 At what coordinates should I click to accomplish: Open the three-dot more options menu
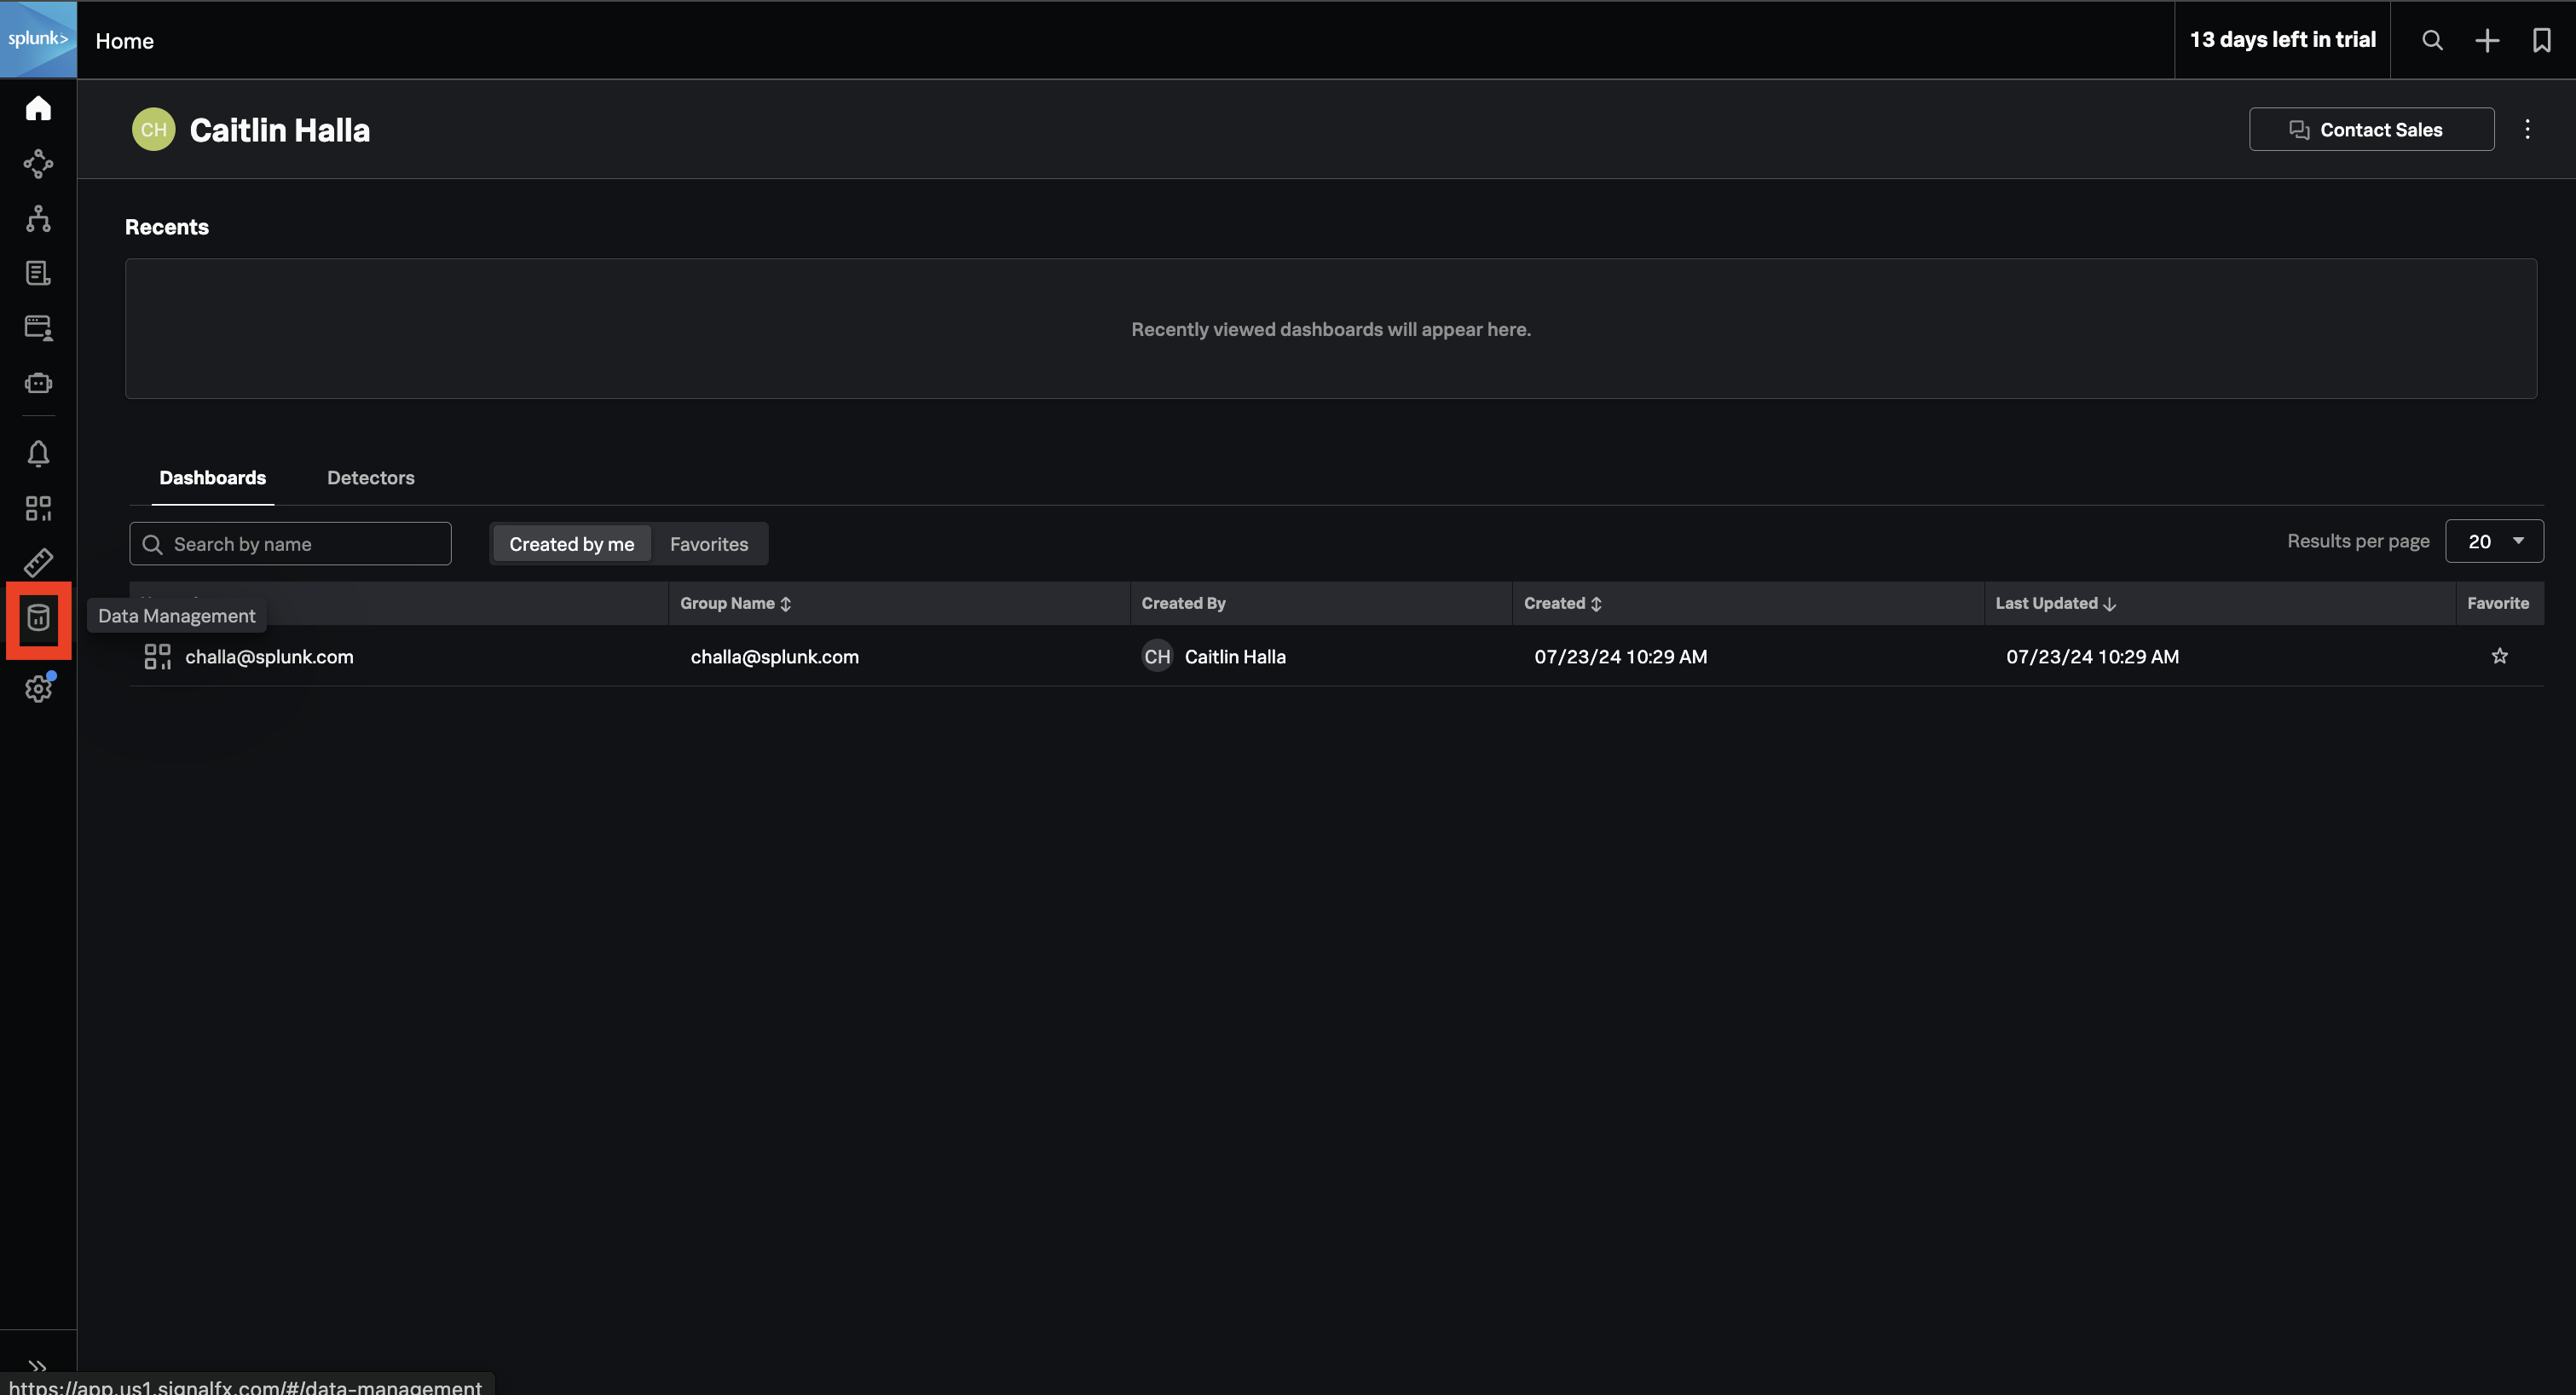coord(2527,129)
